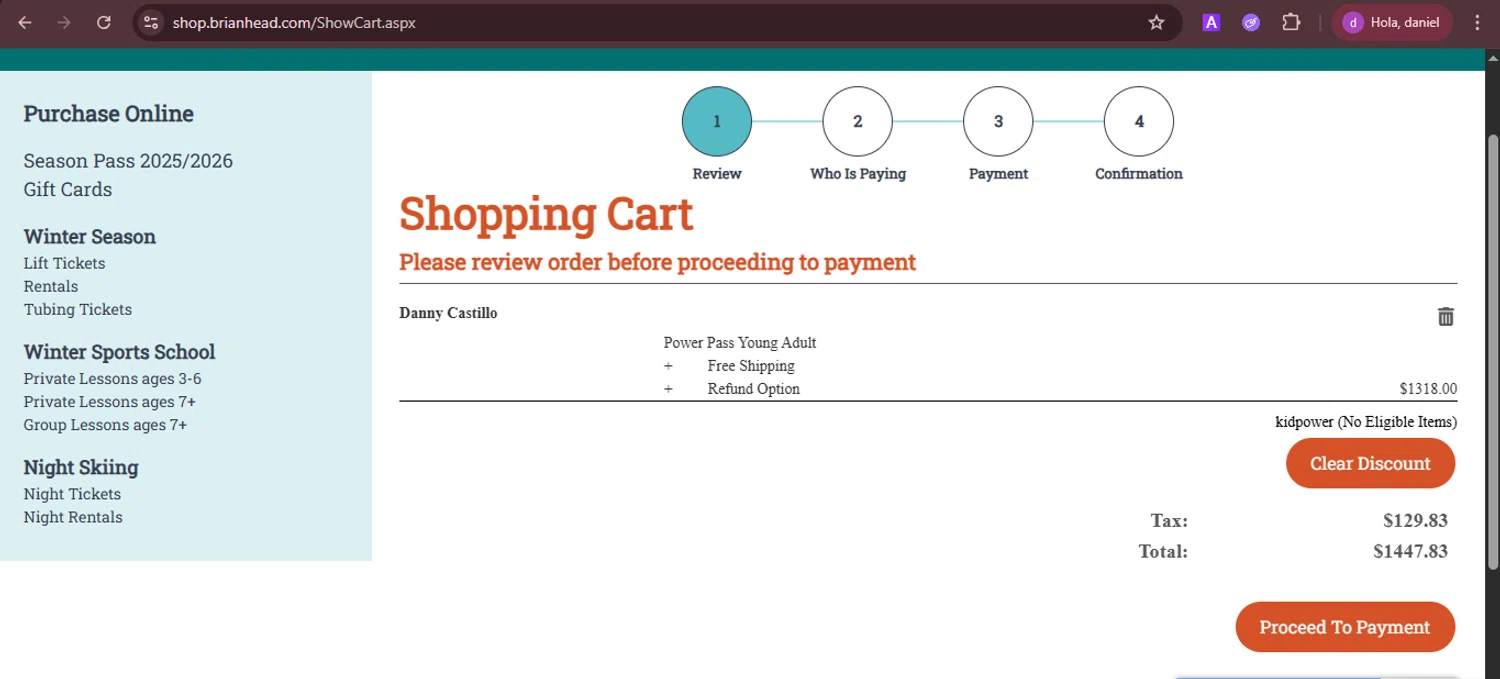Reload the shopping cart page
The height and width of the screenshot is (679, 1500).
104,22
